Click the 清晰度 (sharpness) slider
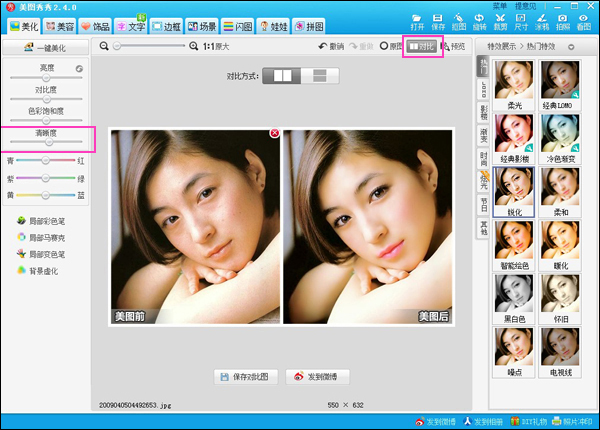This screenshot has width=600, height=430. [x=47, y=141]
